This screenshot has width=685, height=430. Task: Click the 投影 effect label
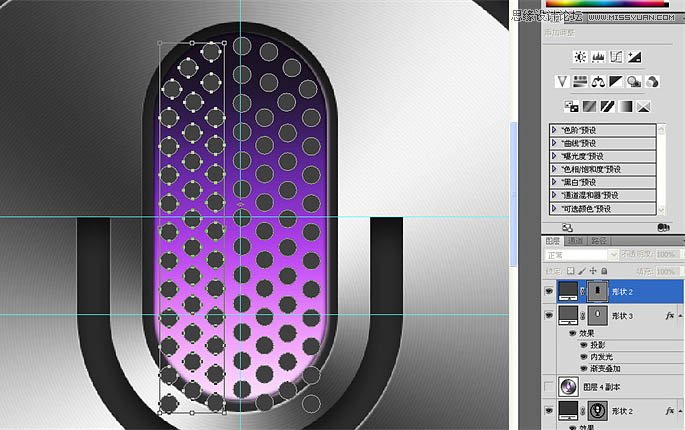click(598, 345)
